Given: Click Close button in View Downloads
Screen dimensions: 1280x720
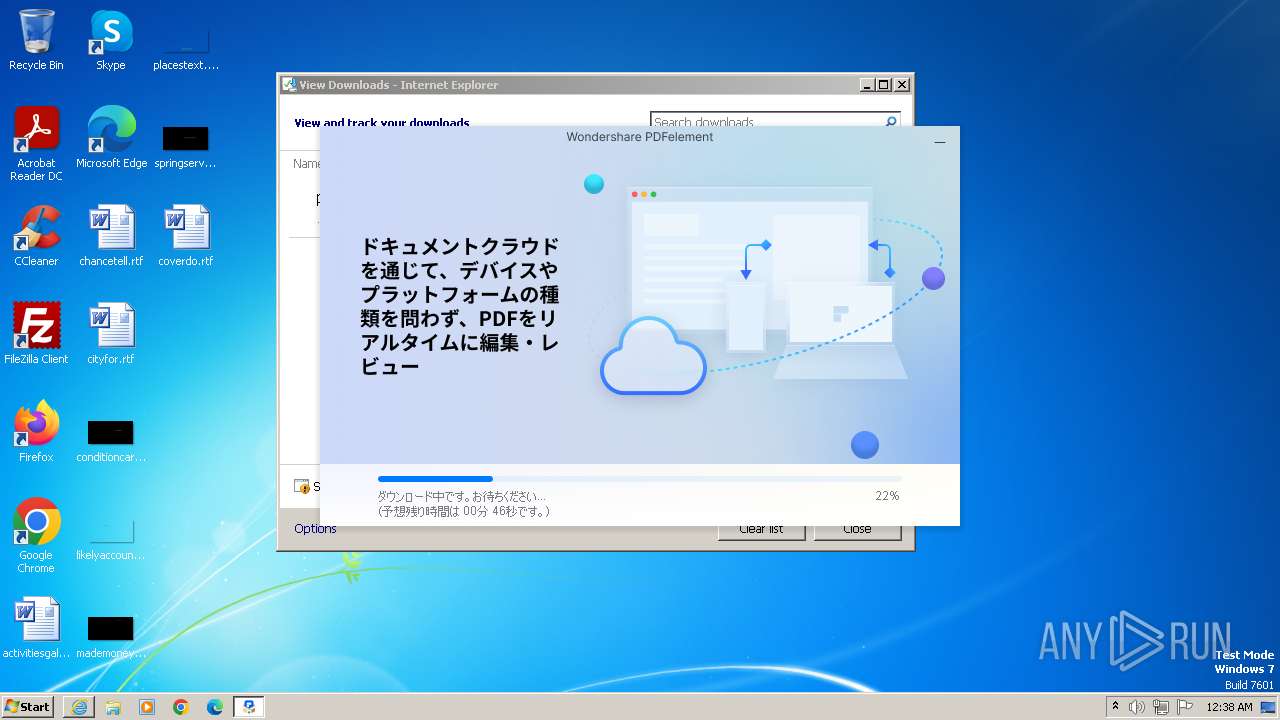Looking at the screenshot, I should pyautogui.click(x=857, y=530).
